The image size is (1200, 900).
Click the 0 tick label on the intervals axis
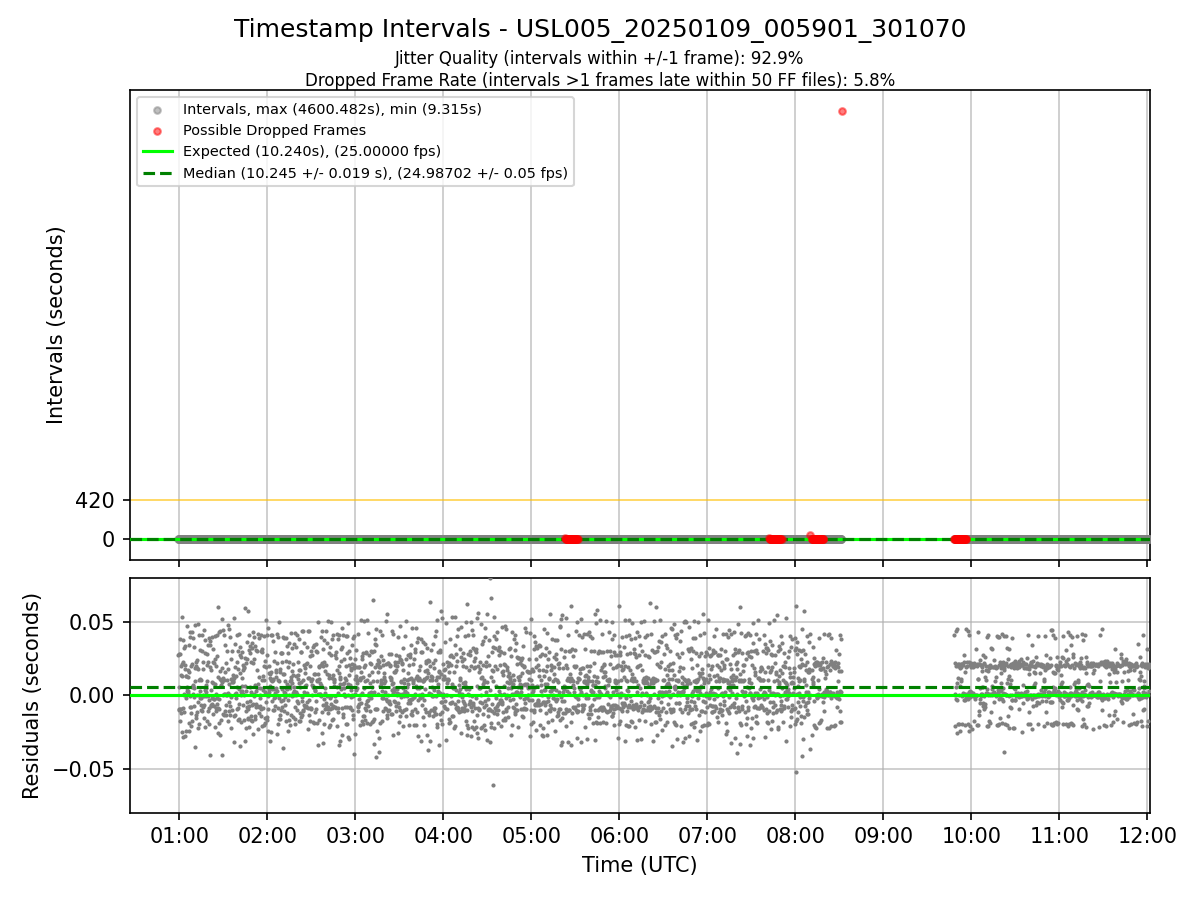[x=109, y=539]
